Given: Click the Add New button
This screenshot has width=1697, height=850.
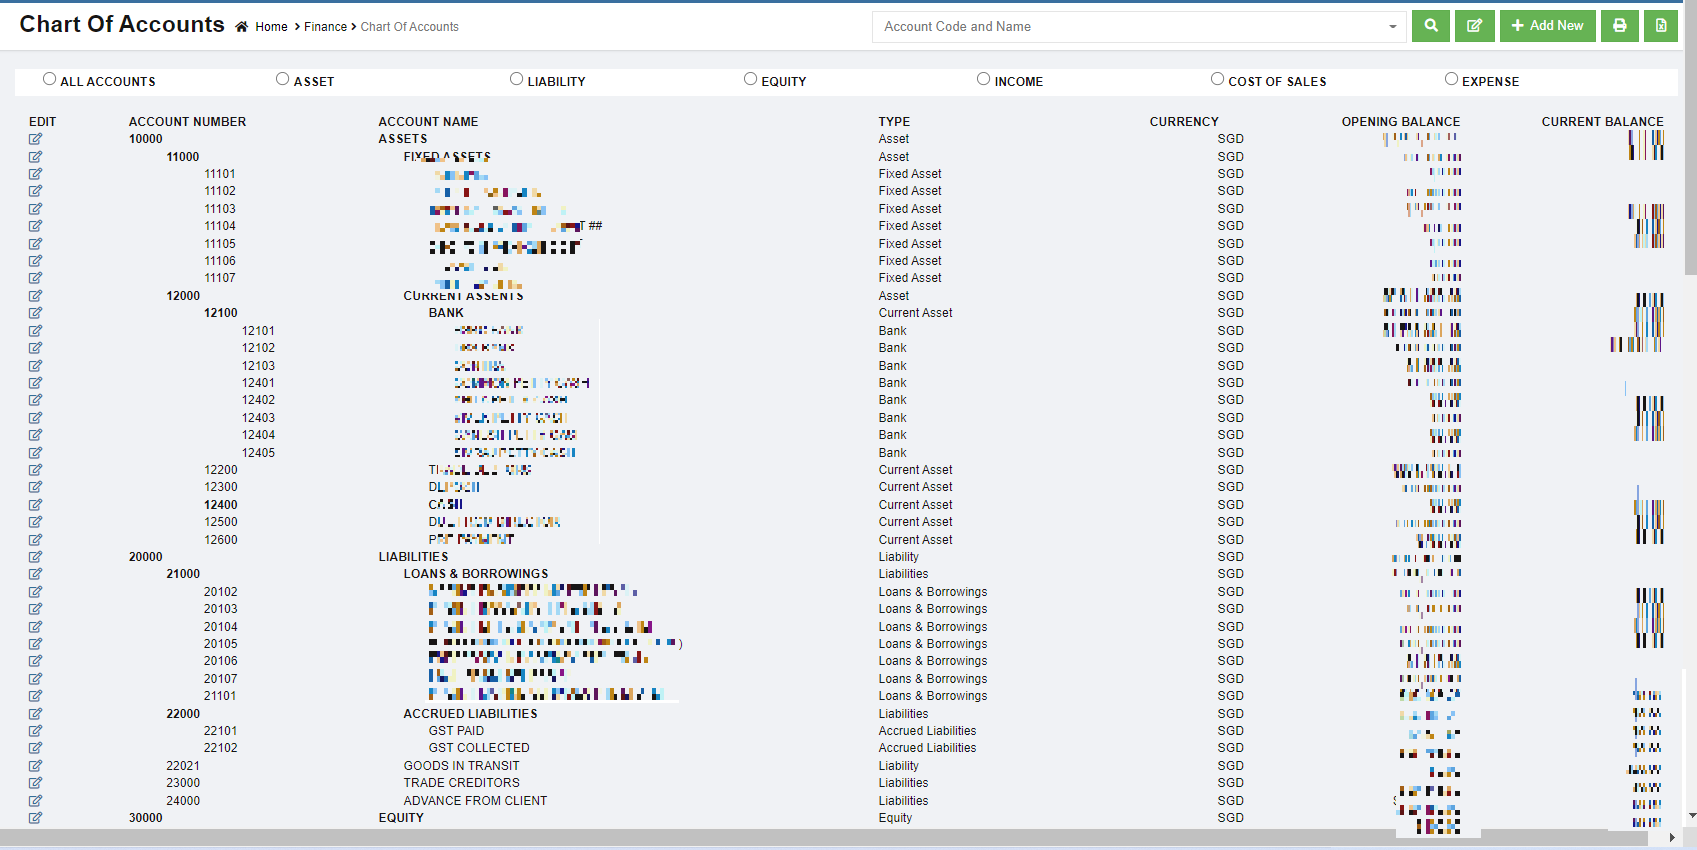Looking at the screenshot, I should coord(1547,26).
